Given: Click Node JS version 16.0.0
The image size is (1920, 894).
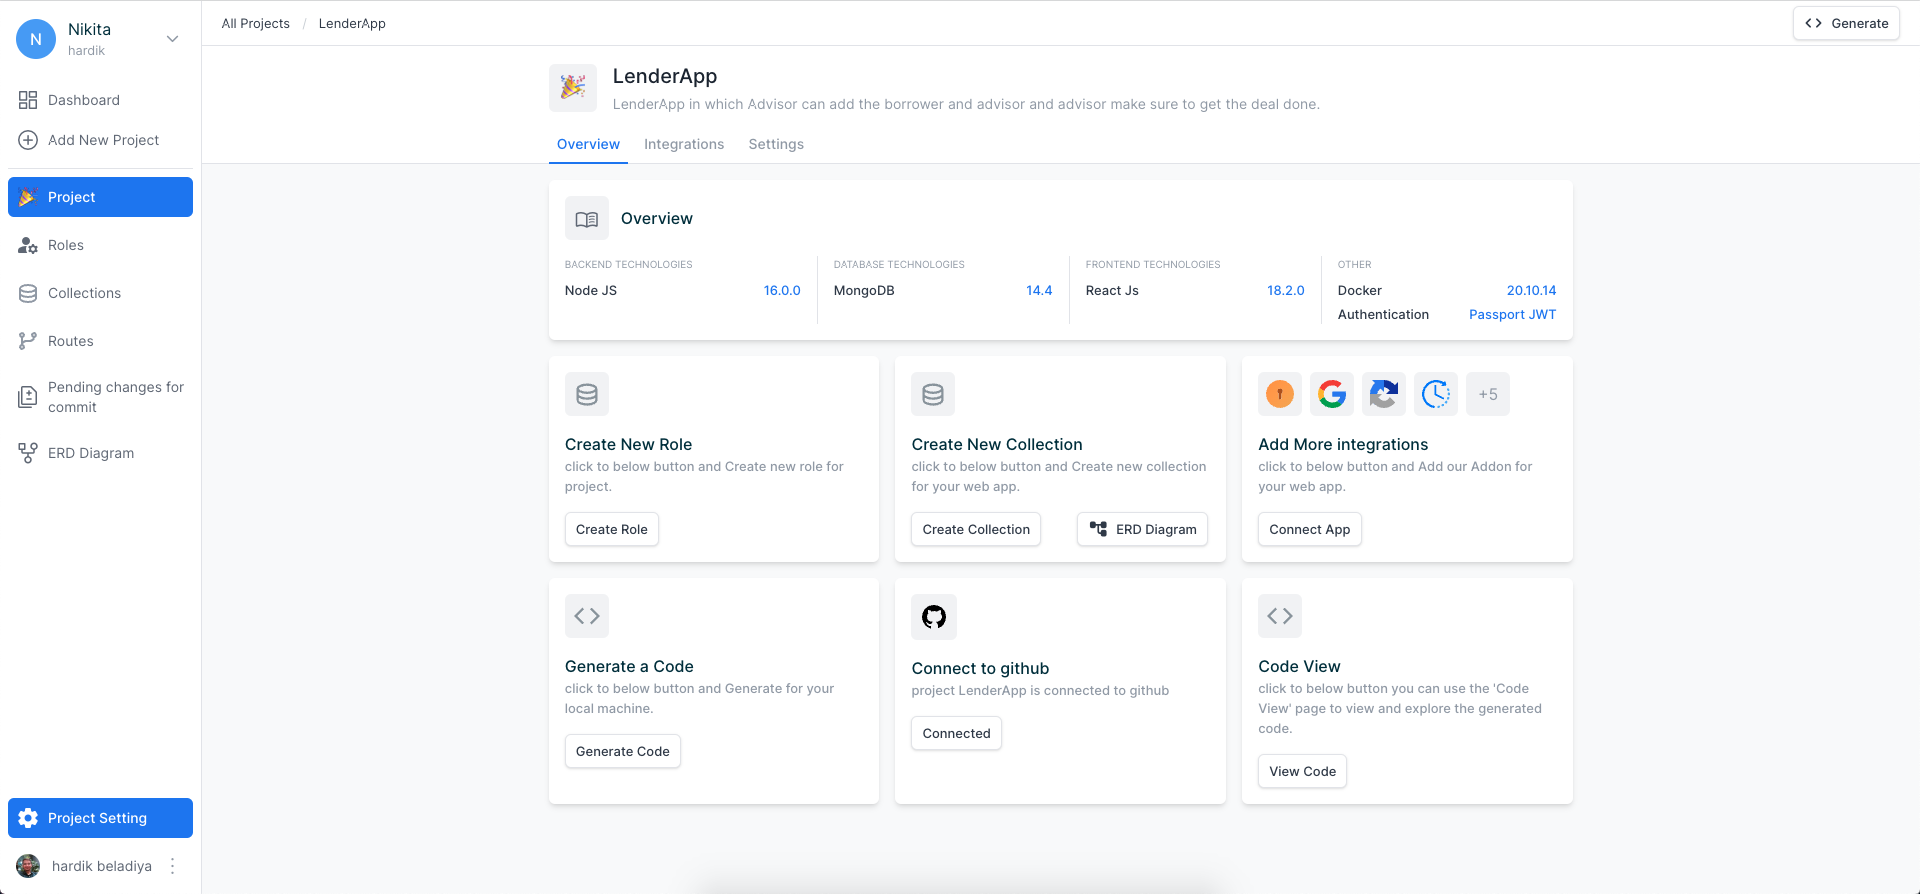Looking at the screenshot, I should point(782,290).
